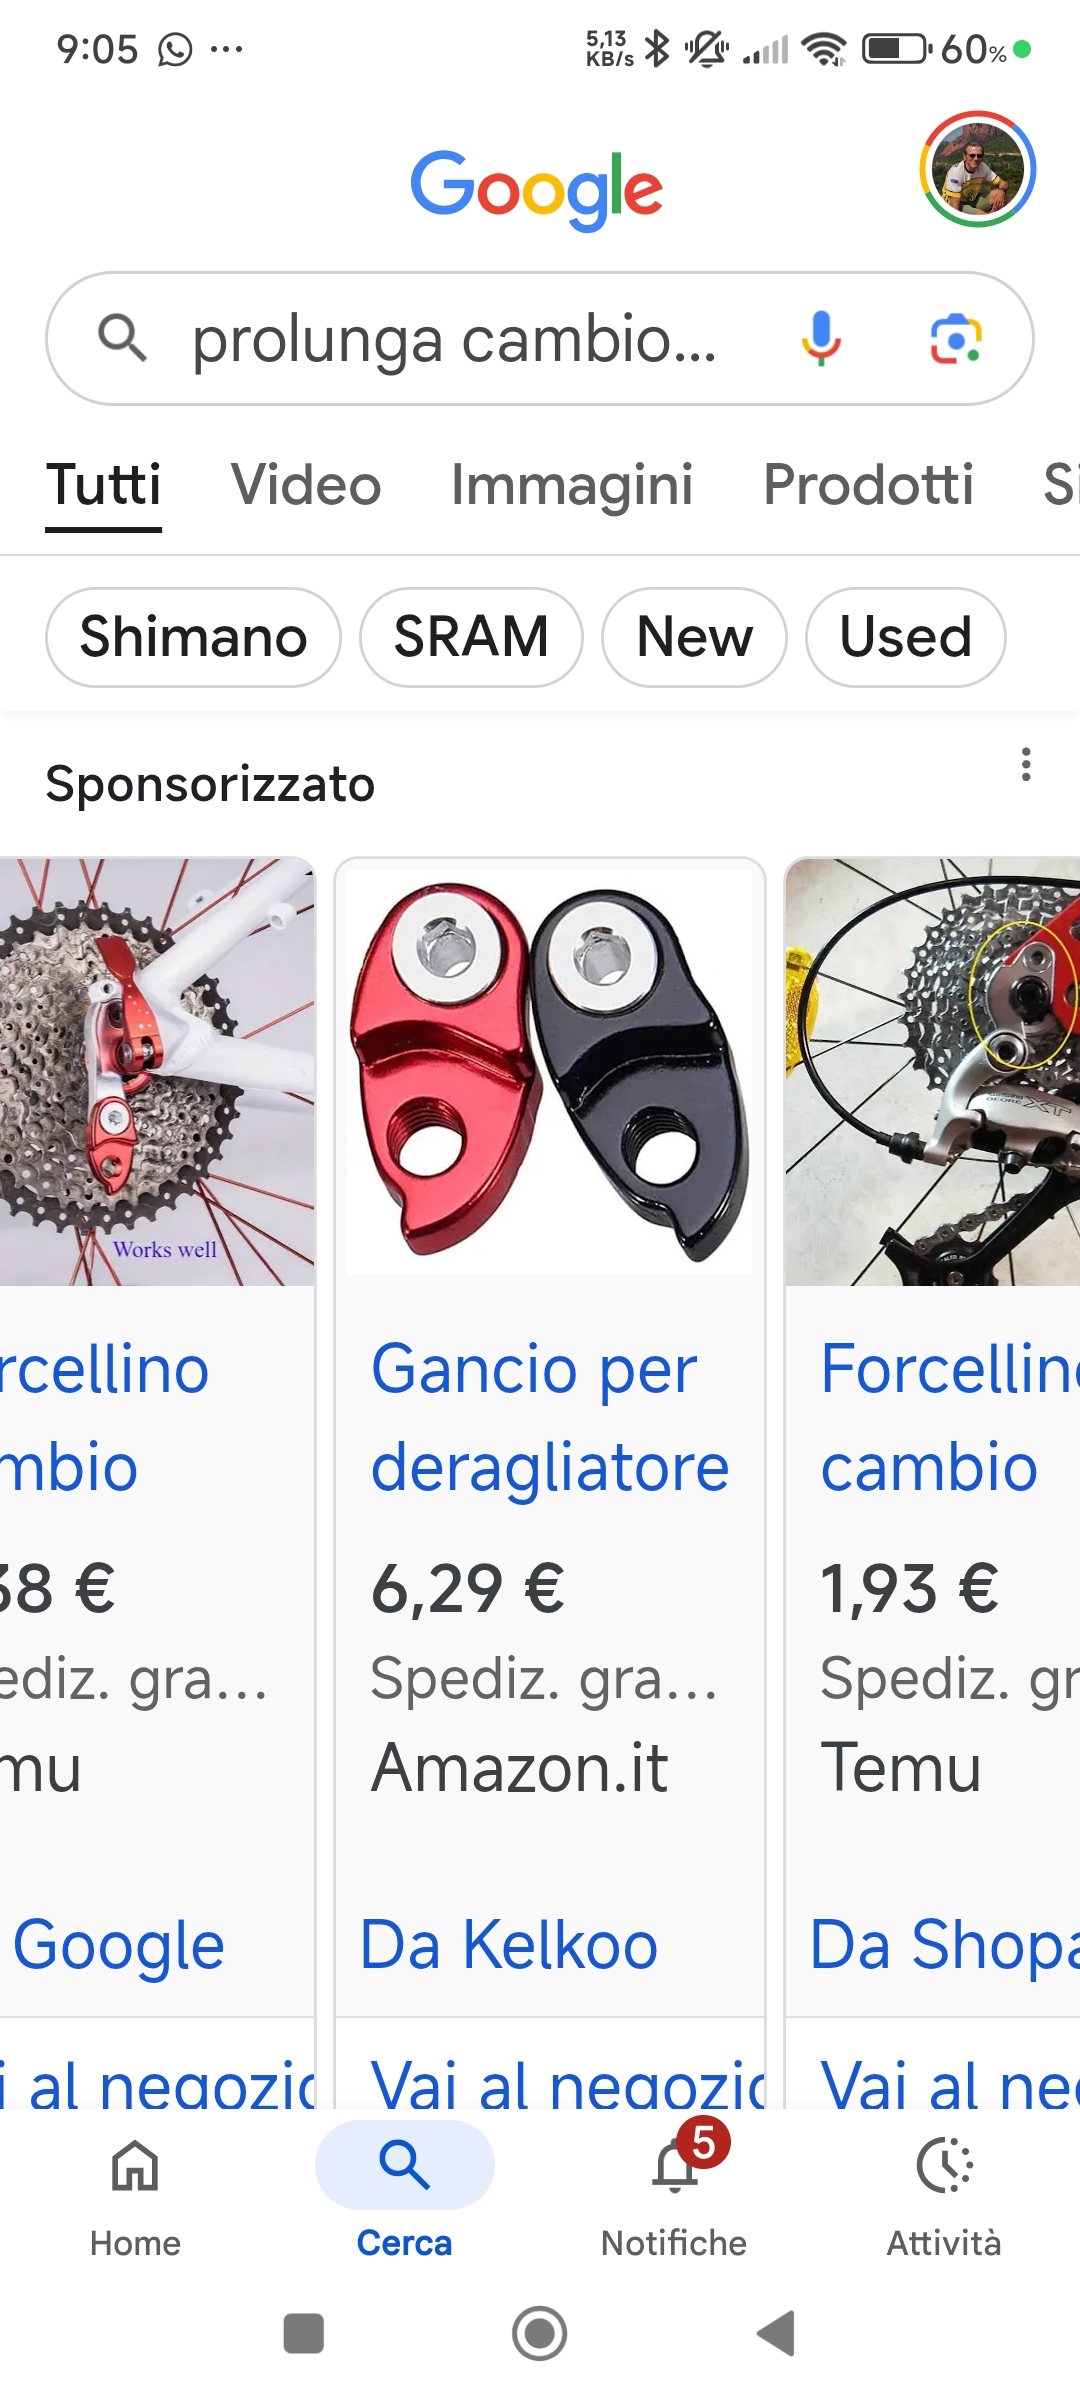Toggle the SRAM filter chip
This screenshot has height=2400, width=1080.
tap(471, 637)
